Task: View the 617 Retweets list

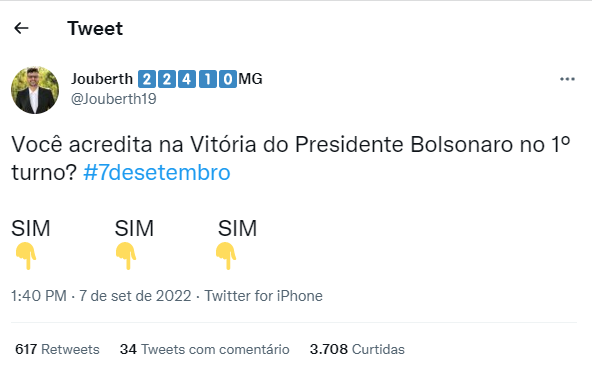Action: point(57,350)
